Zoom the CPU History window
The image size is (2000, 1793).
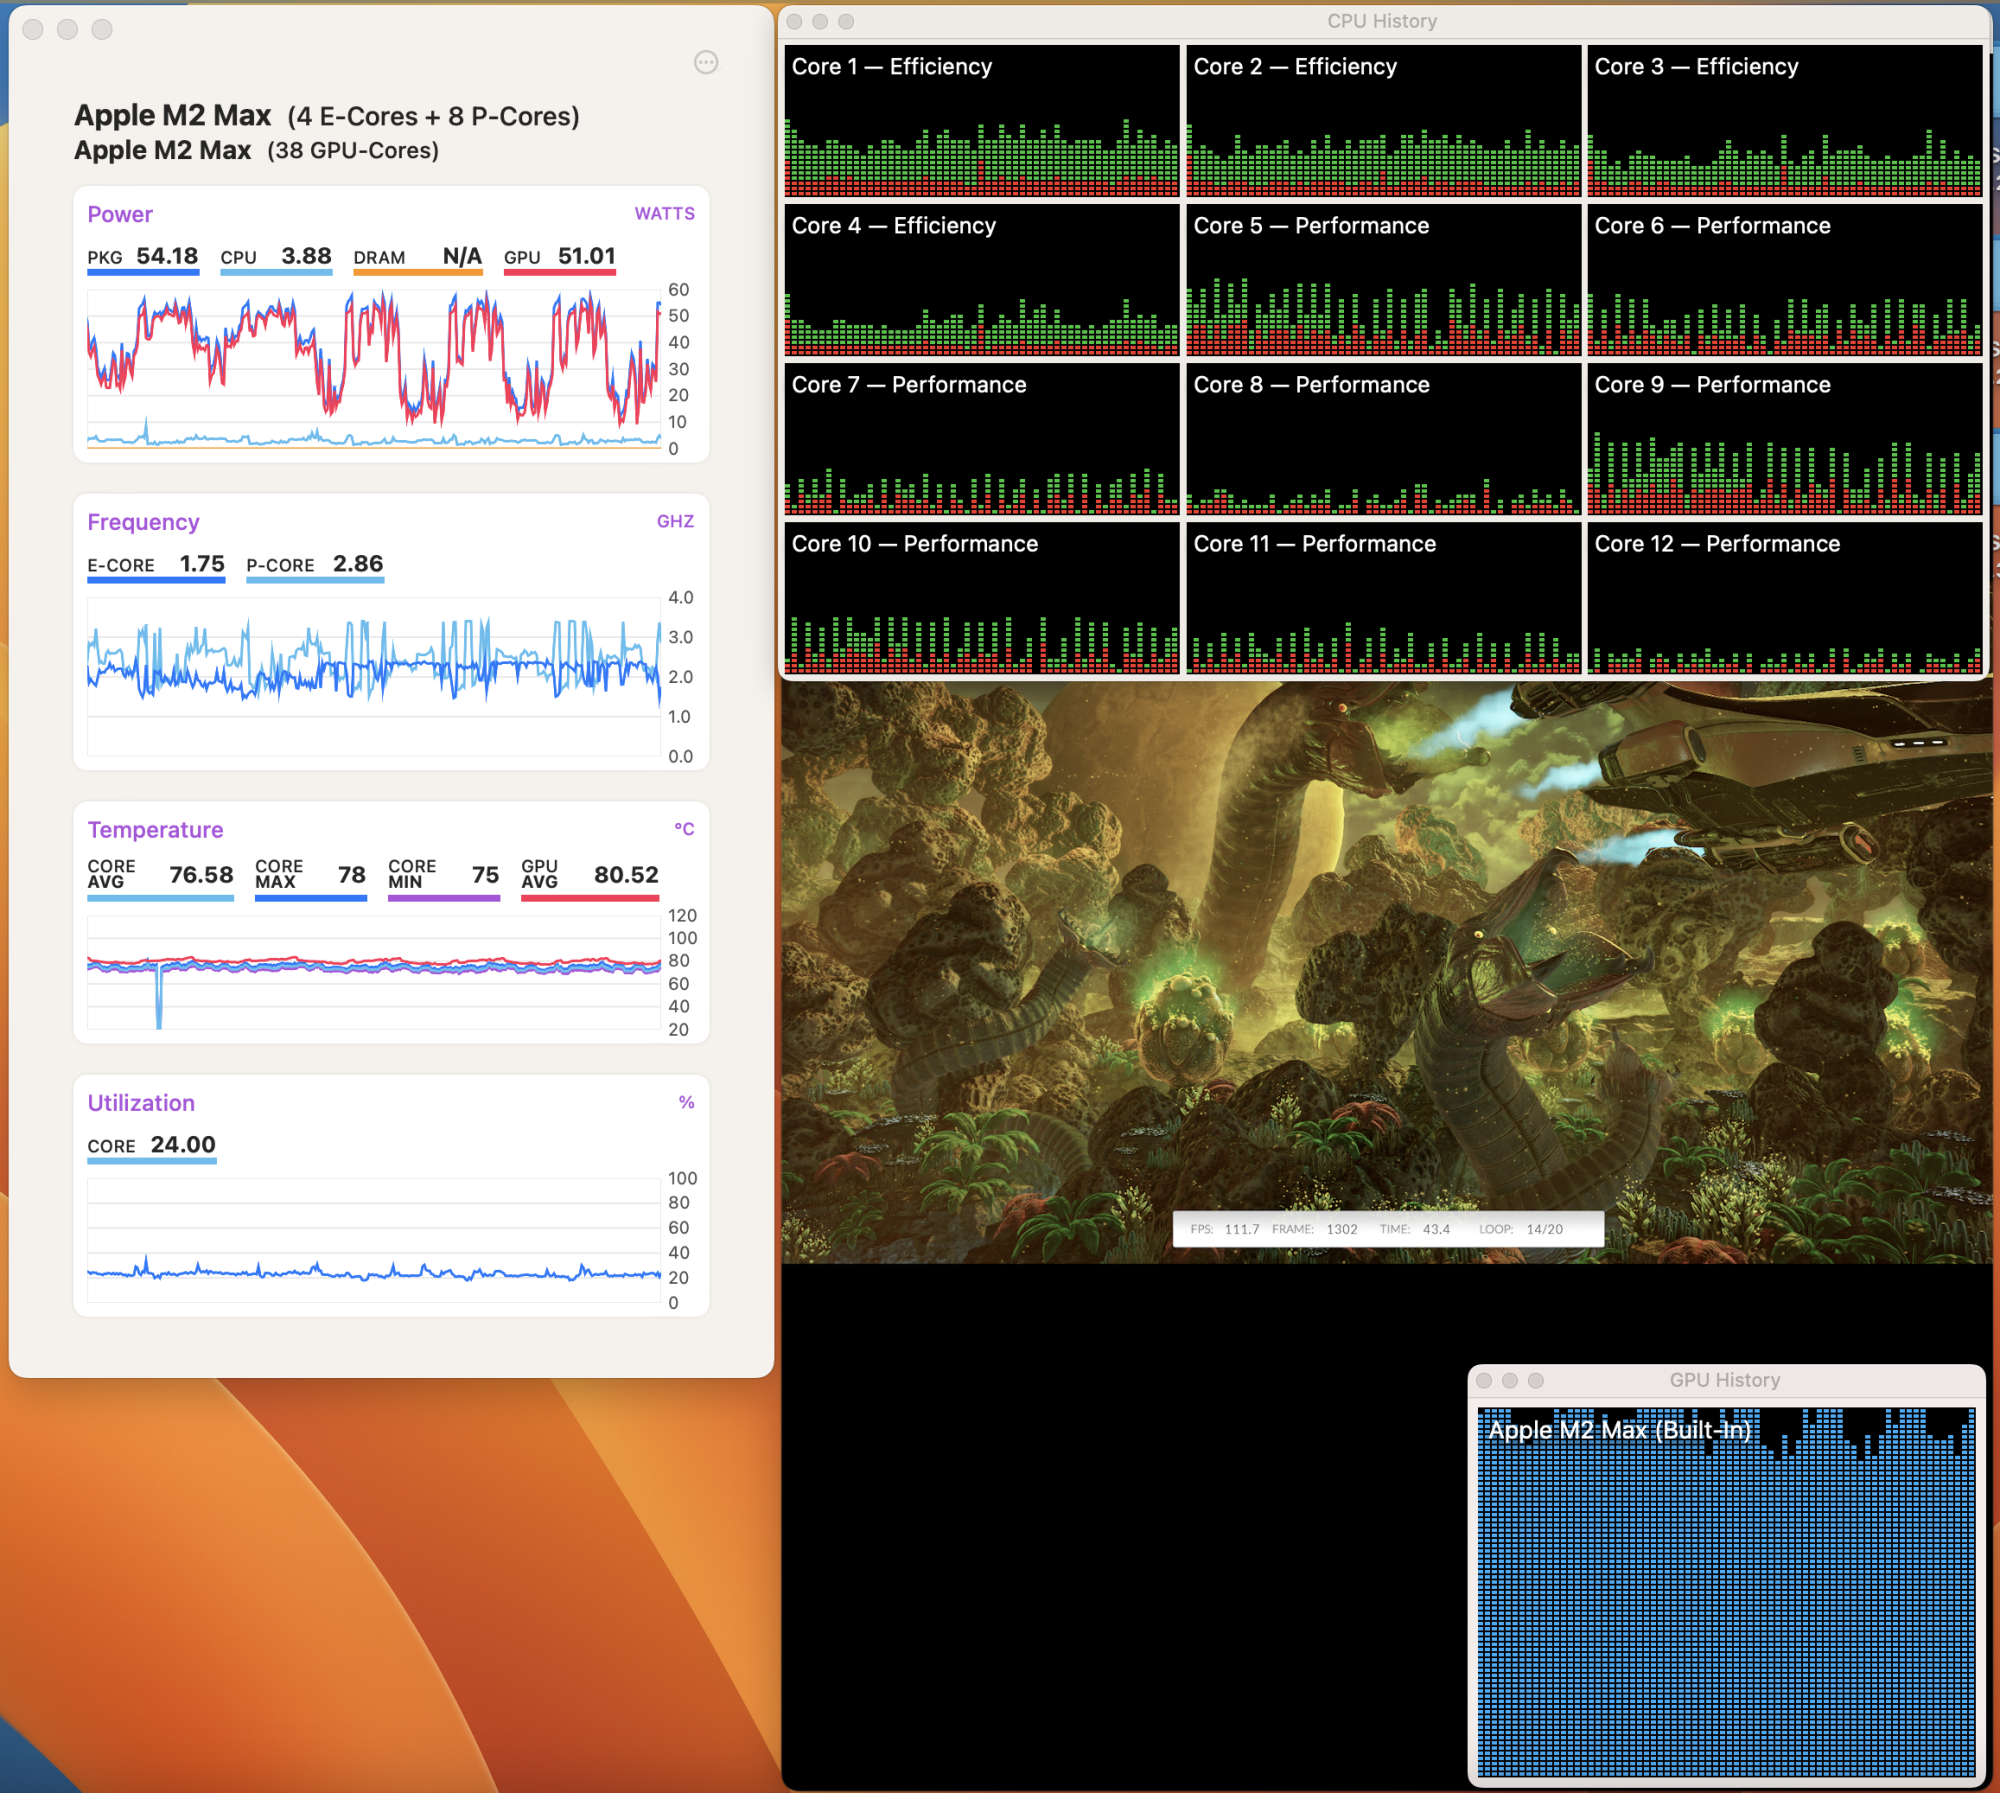pos(846,21)
